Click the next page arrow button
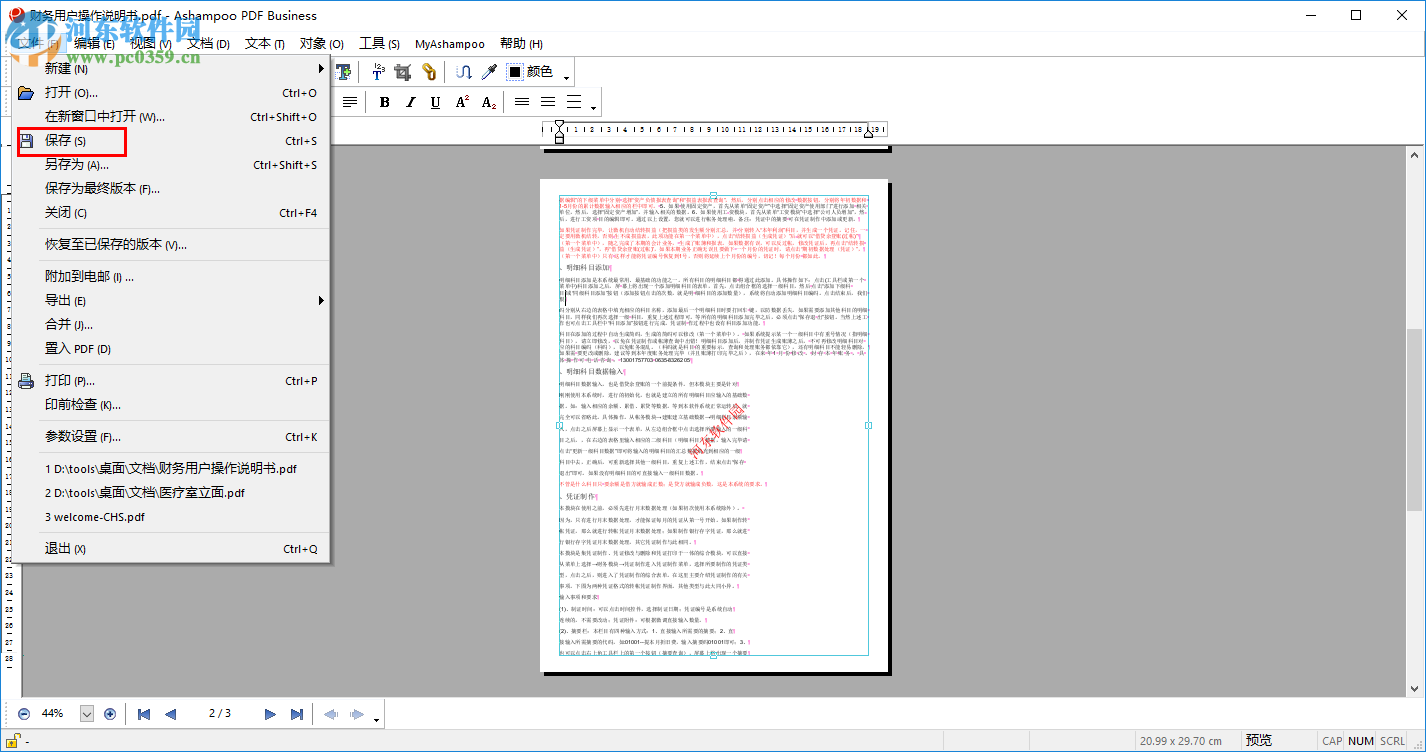 coord(269,713)
